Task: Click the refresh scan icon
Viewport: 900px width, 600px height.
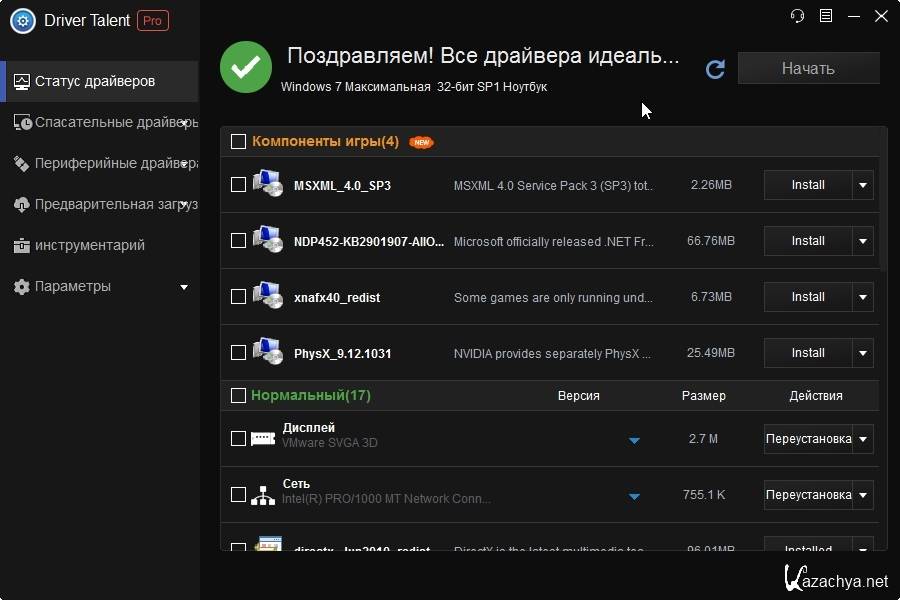Action: [x=714, y=69]
